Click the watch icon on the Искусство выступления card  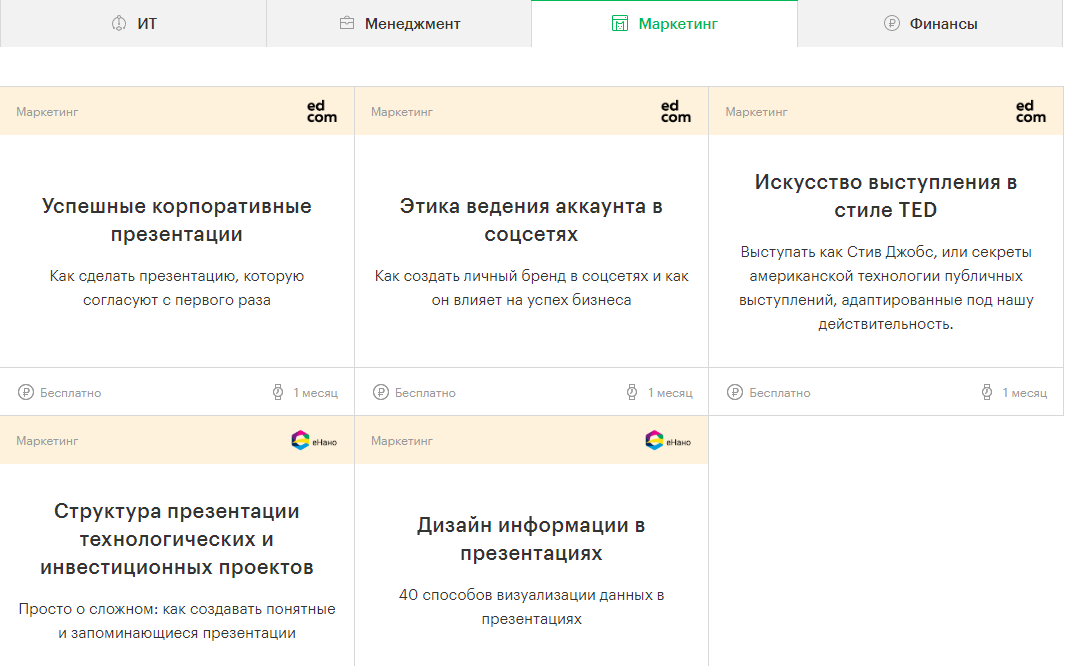pyautogui.click(x=987, y=393)
